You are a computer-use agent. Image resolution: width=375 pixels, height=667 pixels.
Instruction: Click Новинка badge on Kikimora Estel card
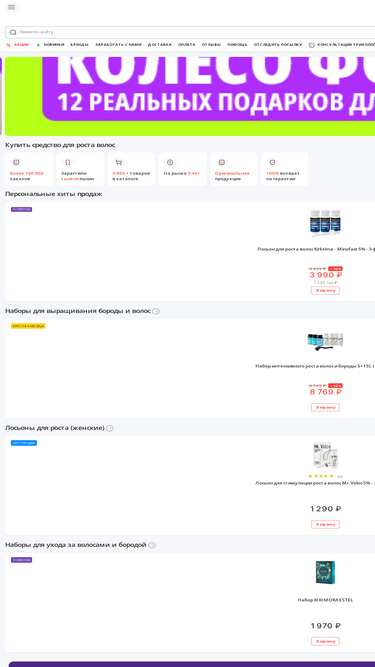21,560
